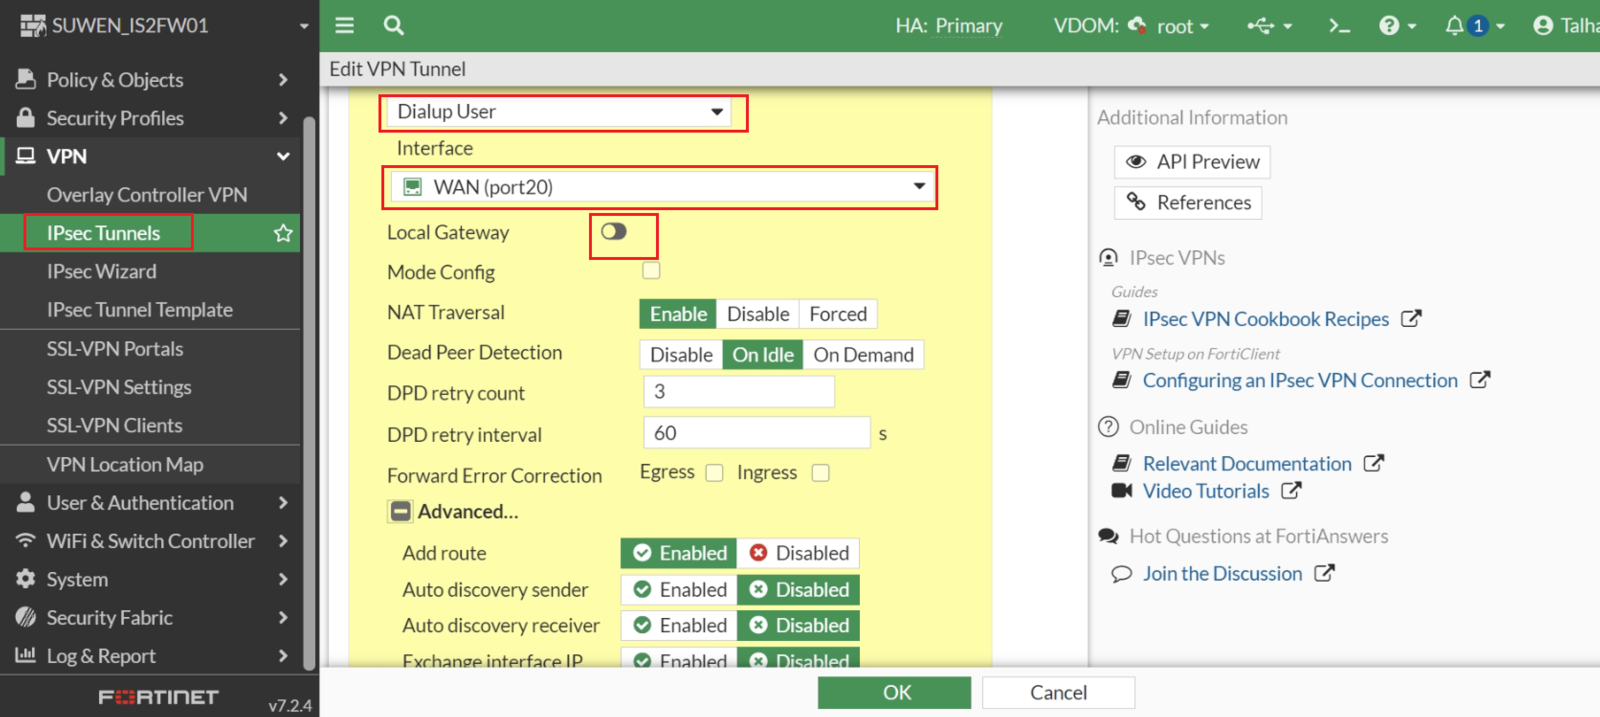The image size is (1600, 717).
Task: Go to SSL-VPN Settings menu item
Action: click(119, 387)
